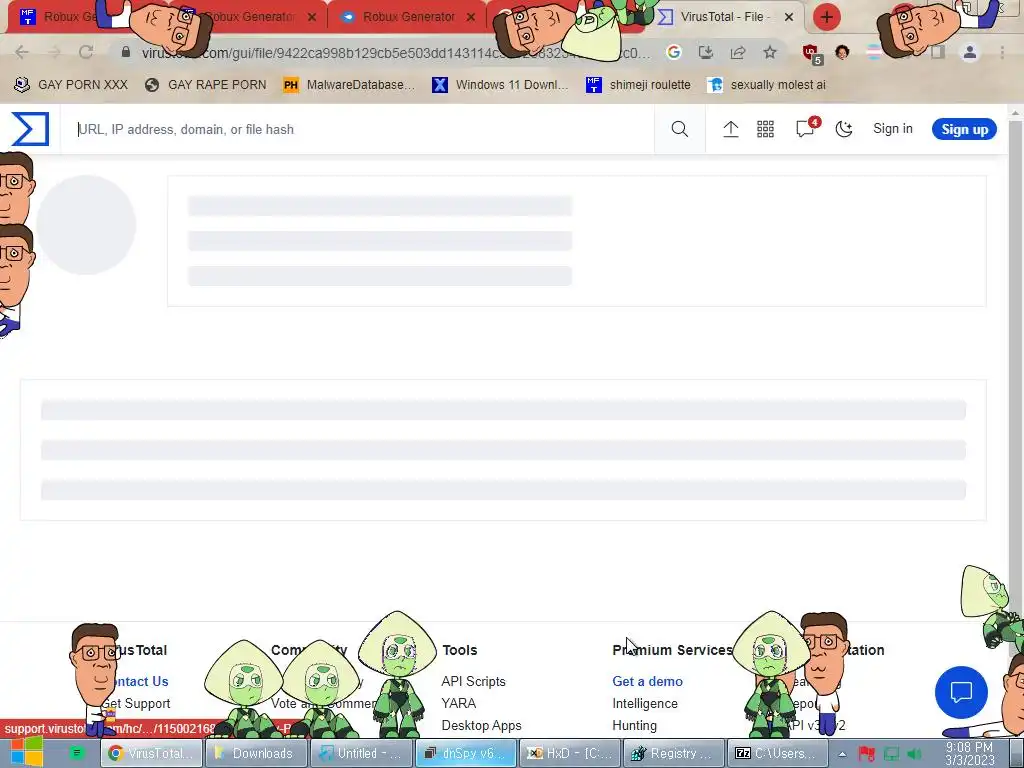The image size is (1024, 768).
Task: Go back with the browser back arrow
Action: point(22,52)
